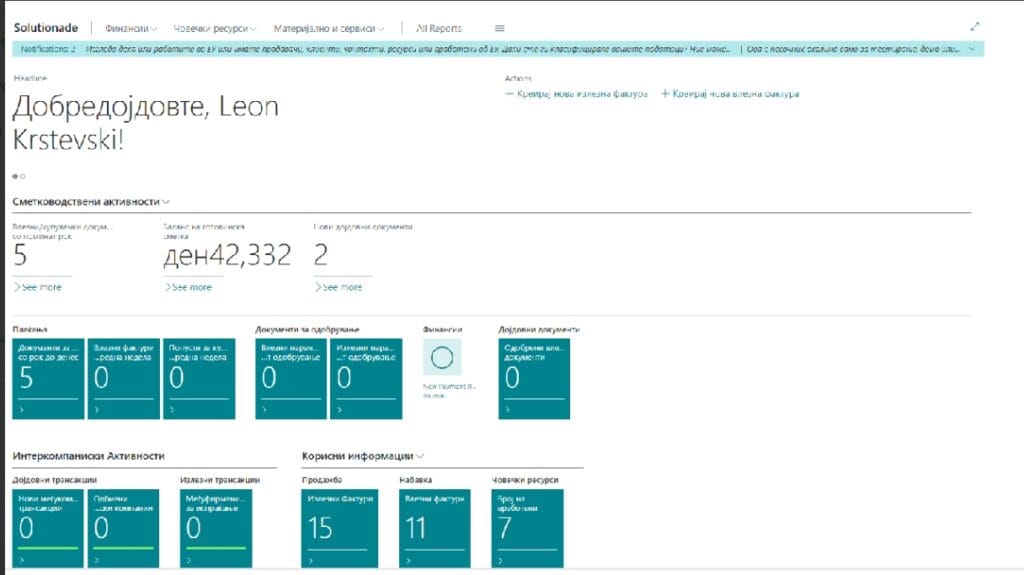Click See more under the value 5

point(38,288)
